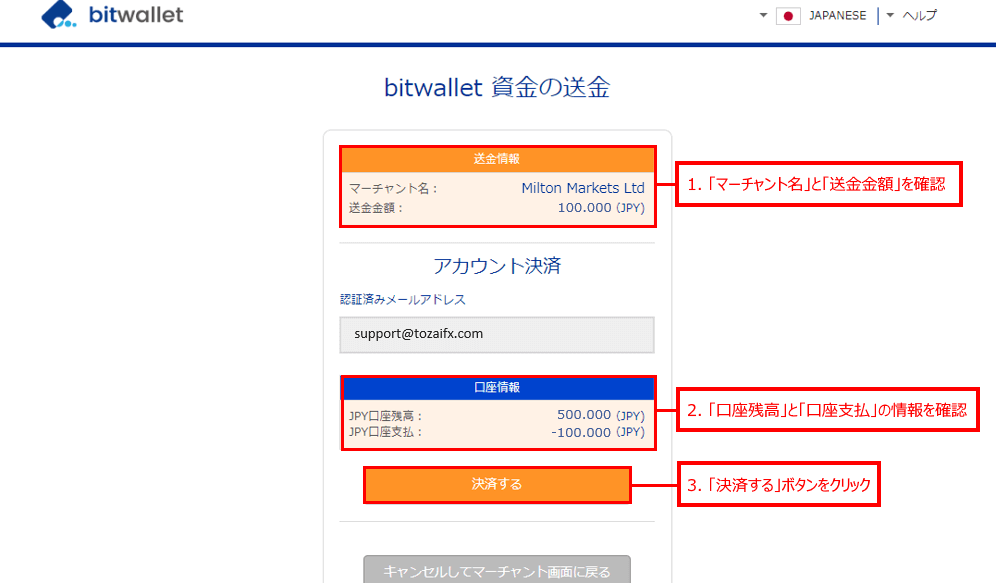Click the bitwallet 資金の送金 page title
Image resolution: width=996 pixels, height=583 pixels.
click(497, 88)
